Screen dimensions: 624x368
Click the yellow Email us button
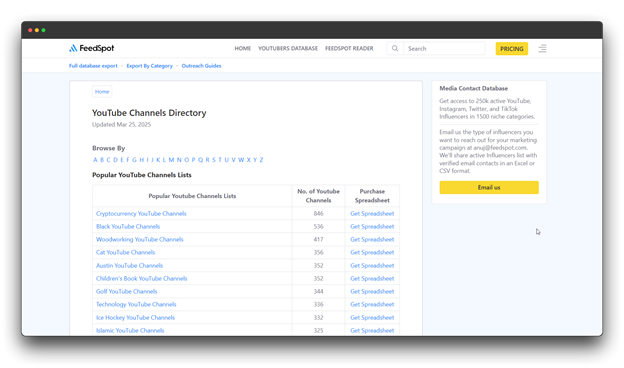point(489,187)
